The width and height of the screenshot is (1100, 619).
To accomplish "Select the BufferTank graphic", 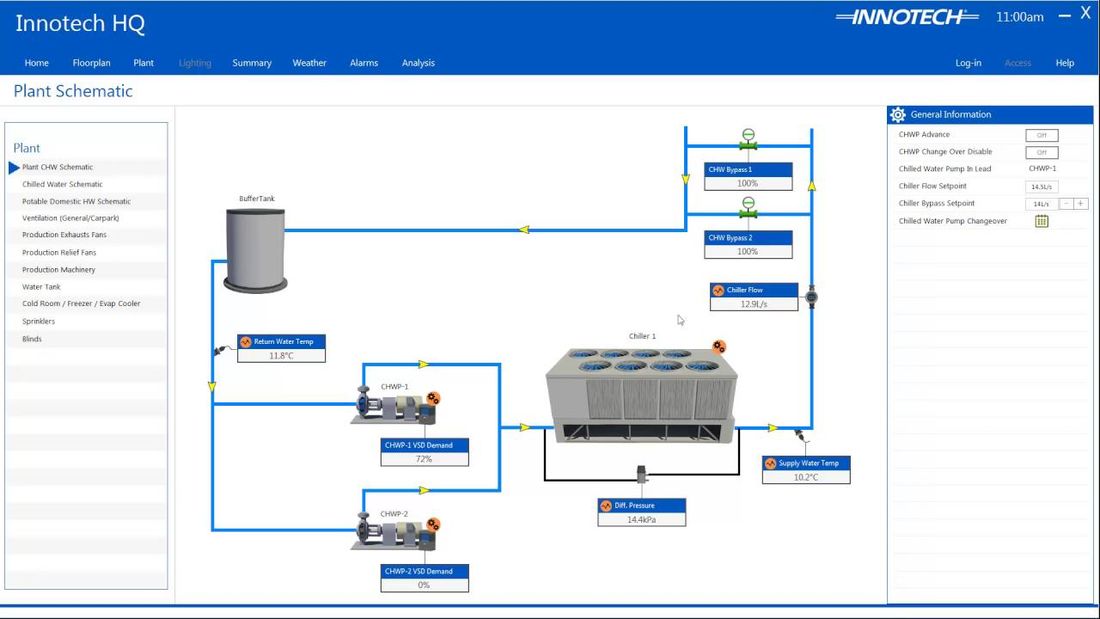I will click(255, 250).
